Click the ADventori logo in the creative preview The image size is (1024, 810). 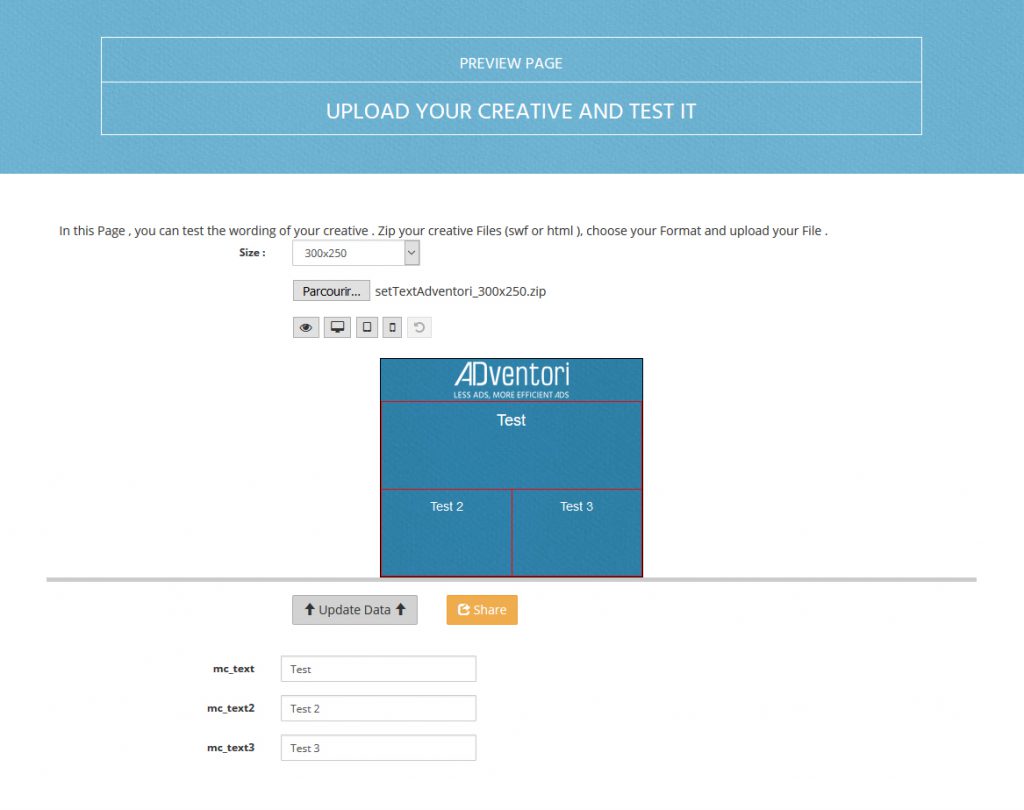(511, 380)
